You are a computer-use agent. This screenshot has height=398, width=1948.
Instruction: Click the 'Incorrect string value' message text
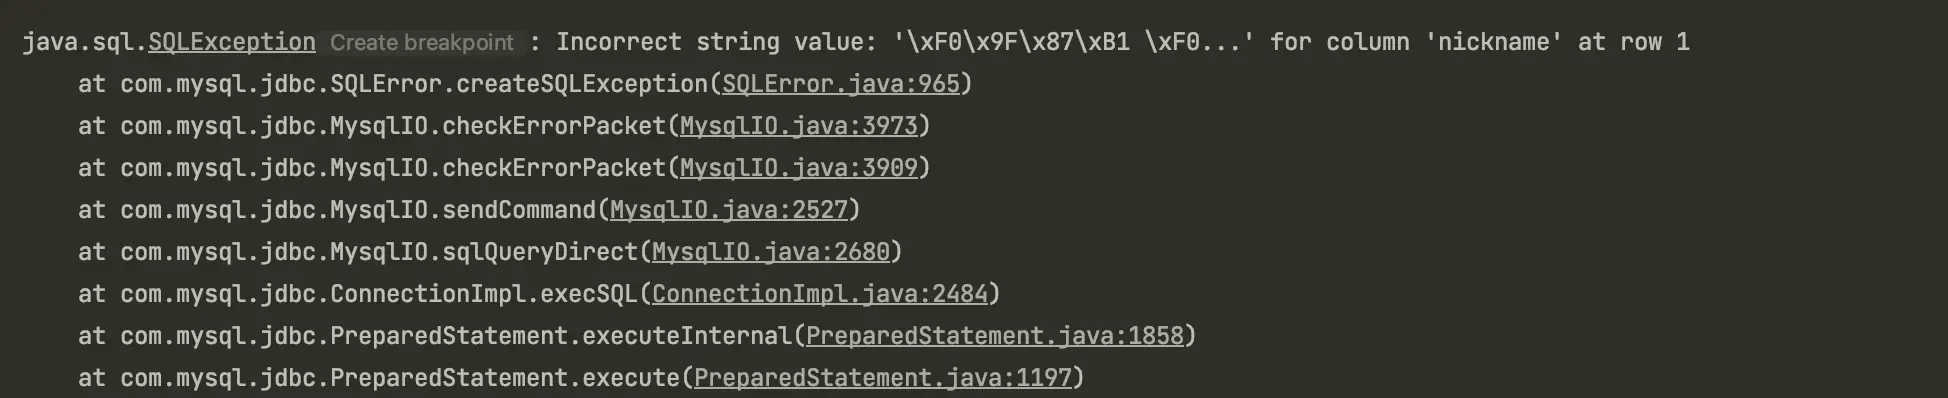(x=702, y=42)
